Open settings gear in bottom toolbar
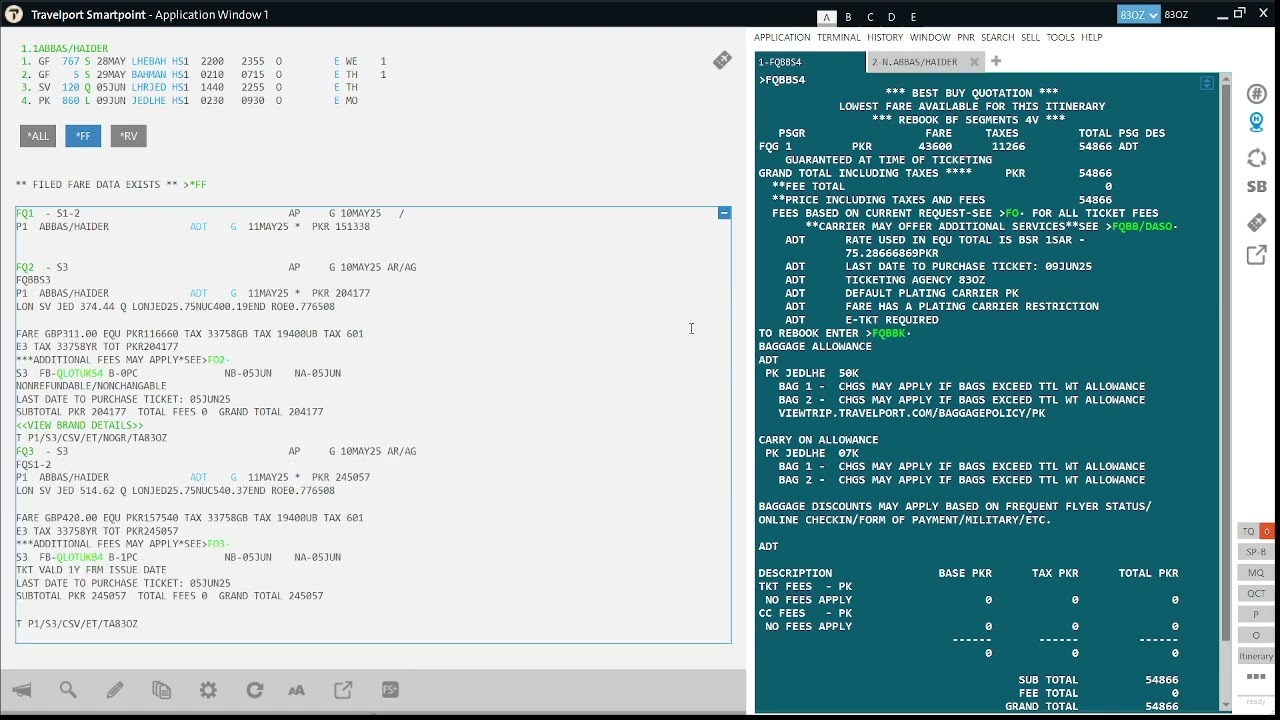Image resolution: width=1280 pixels, height=720 pixels. [208, 690]
